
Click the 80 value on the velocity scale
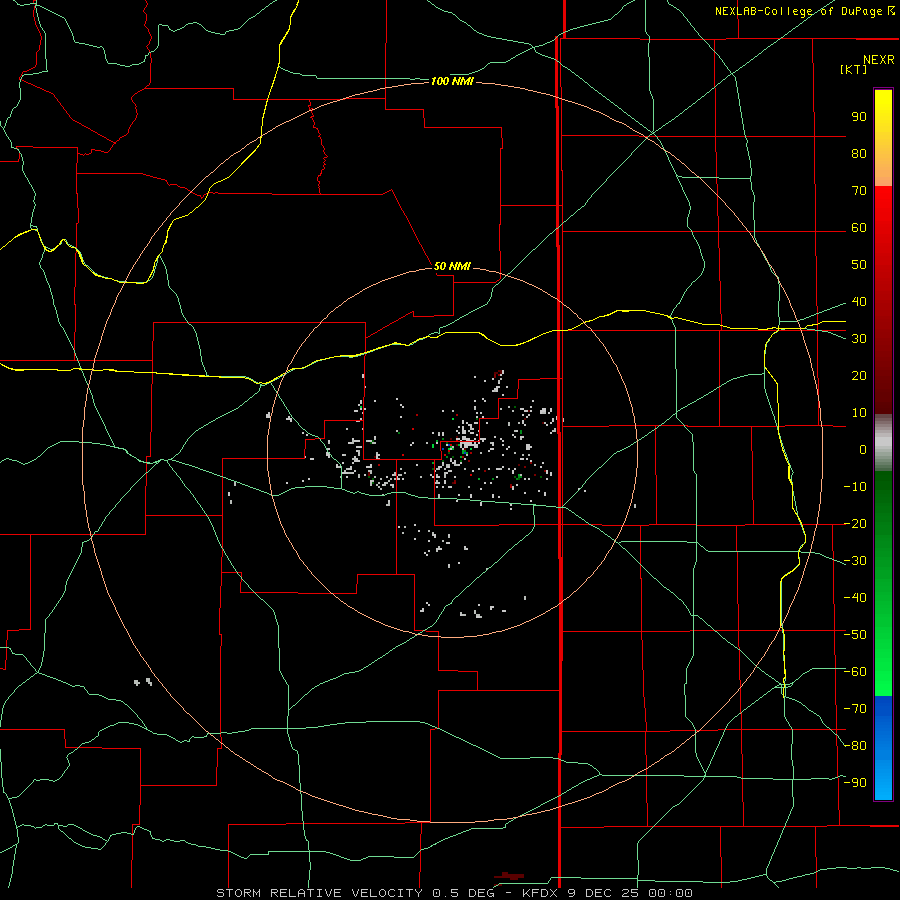859,154
